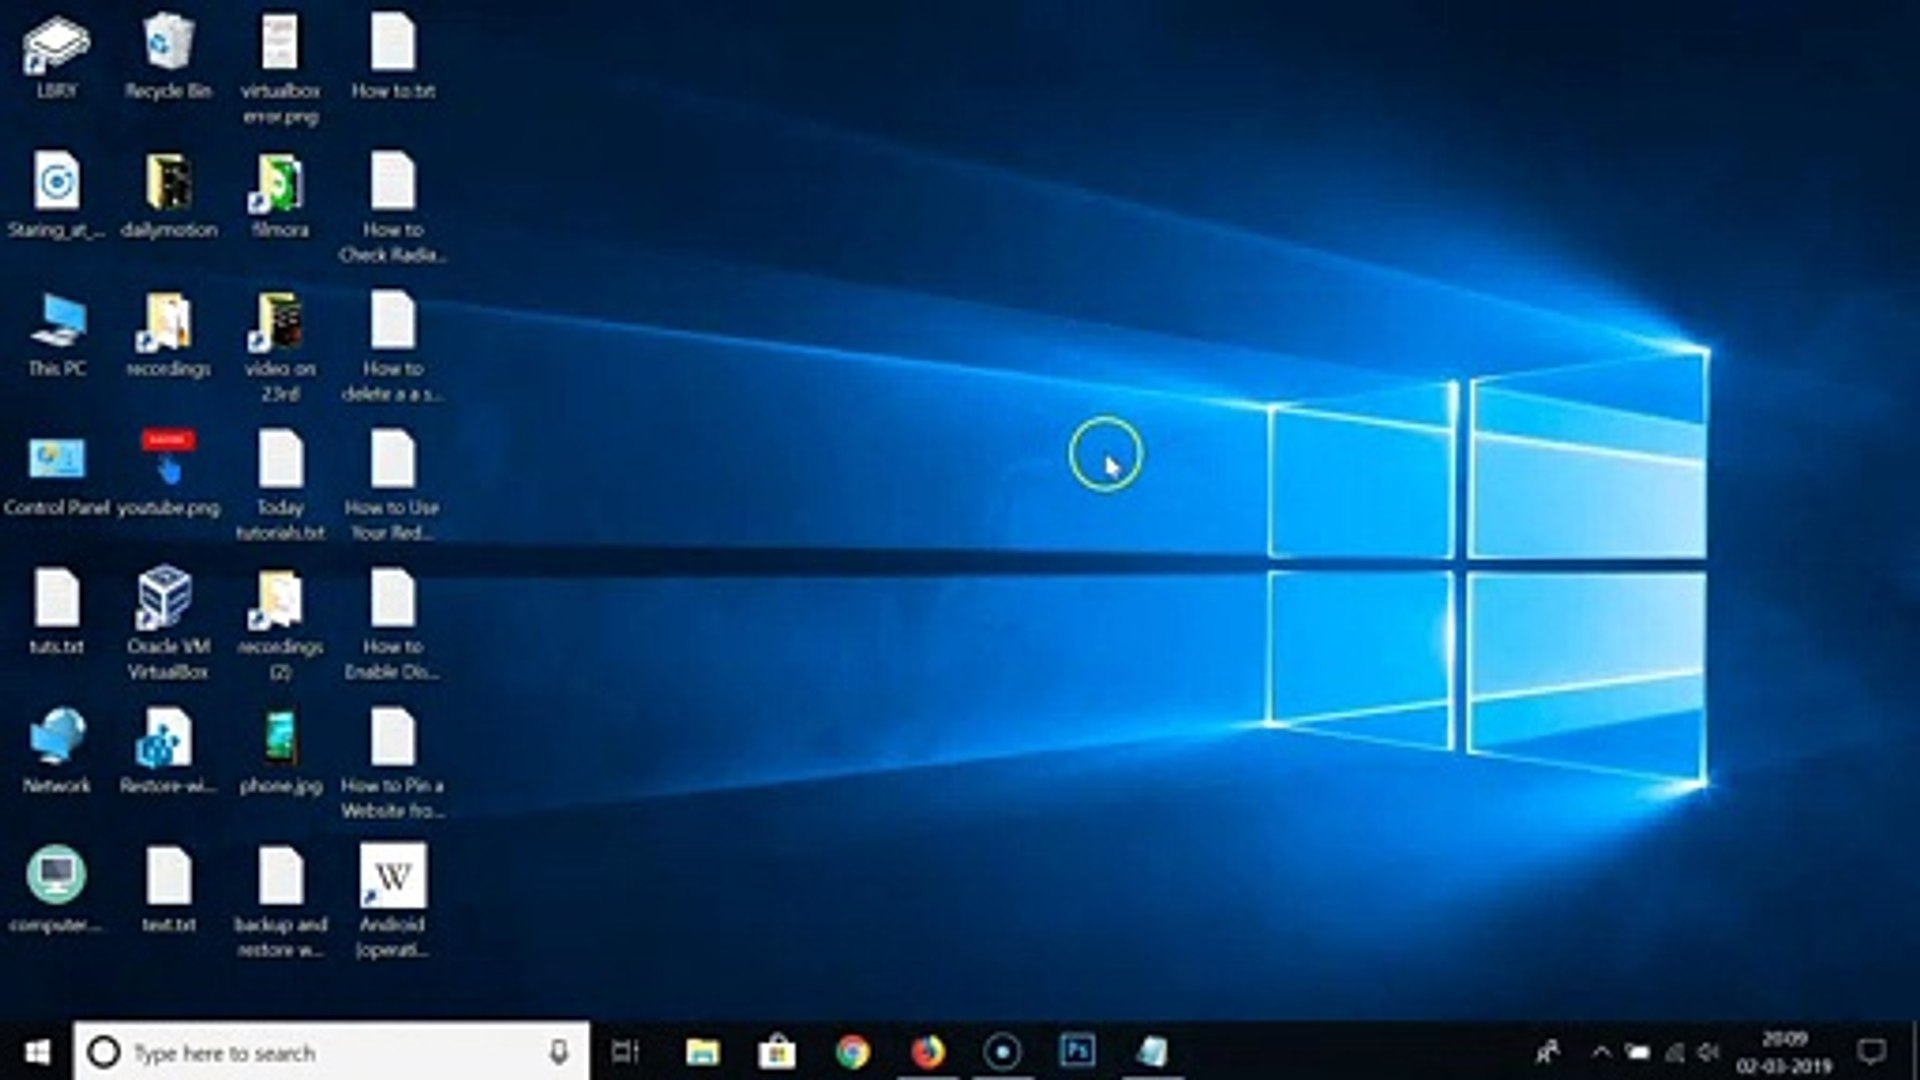The image size is (1920, 1080).
Task: Click the volume icon in the system tray
Action: click(x=1708, y=1052)
